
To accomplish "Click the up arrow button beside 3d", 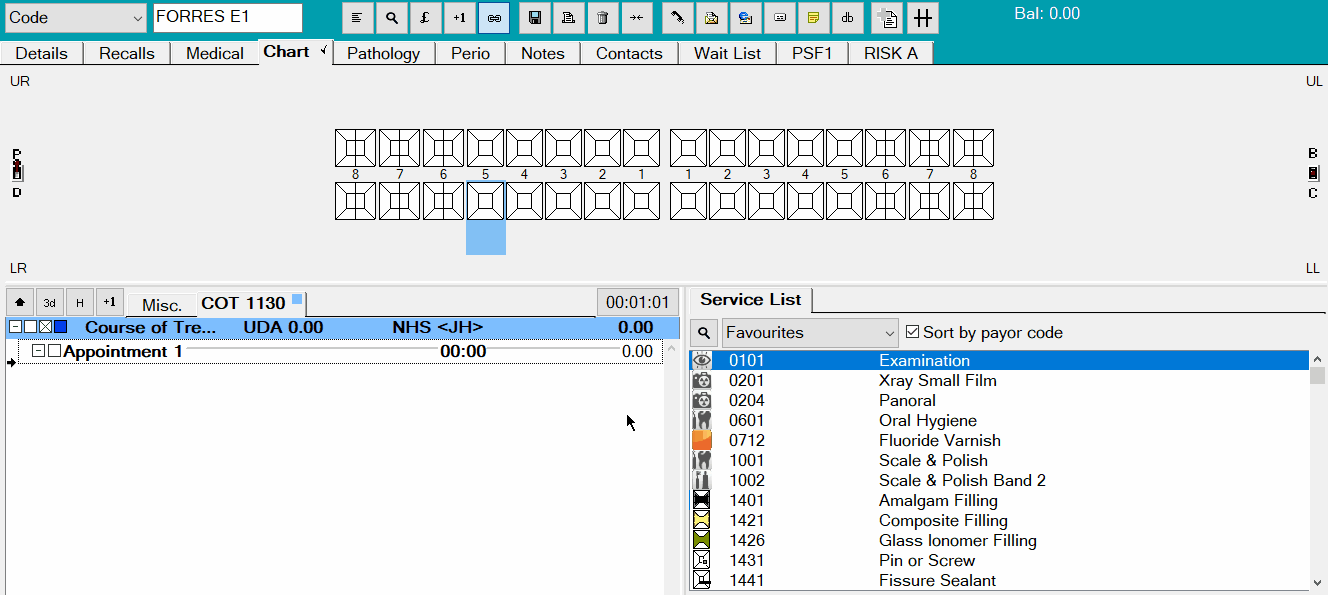I will click(20, 302).
